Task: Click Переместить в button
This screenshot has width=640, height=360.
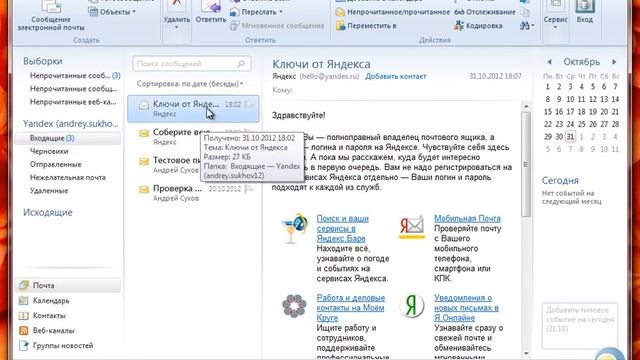Action: [x=366, y=26]
